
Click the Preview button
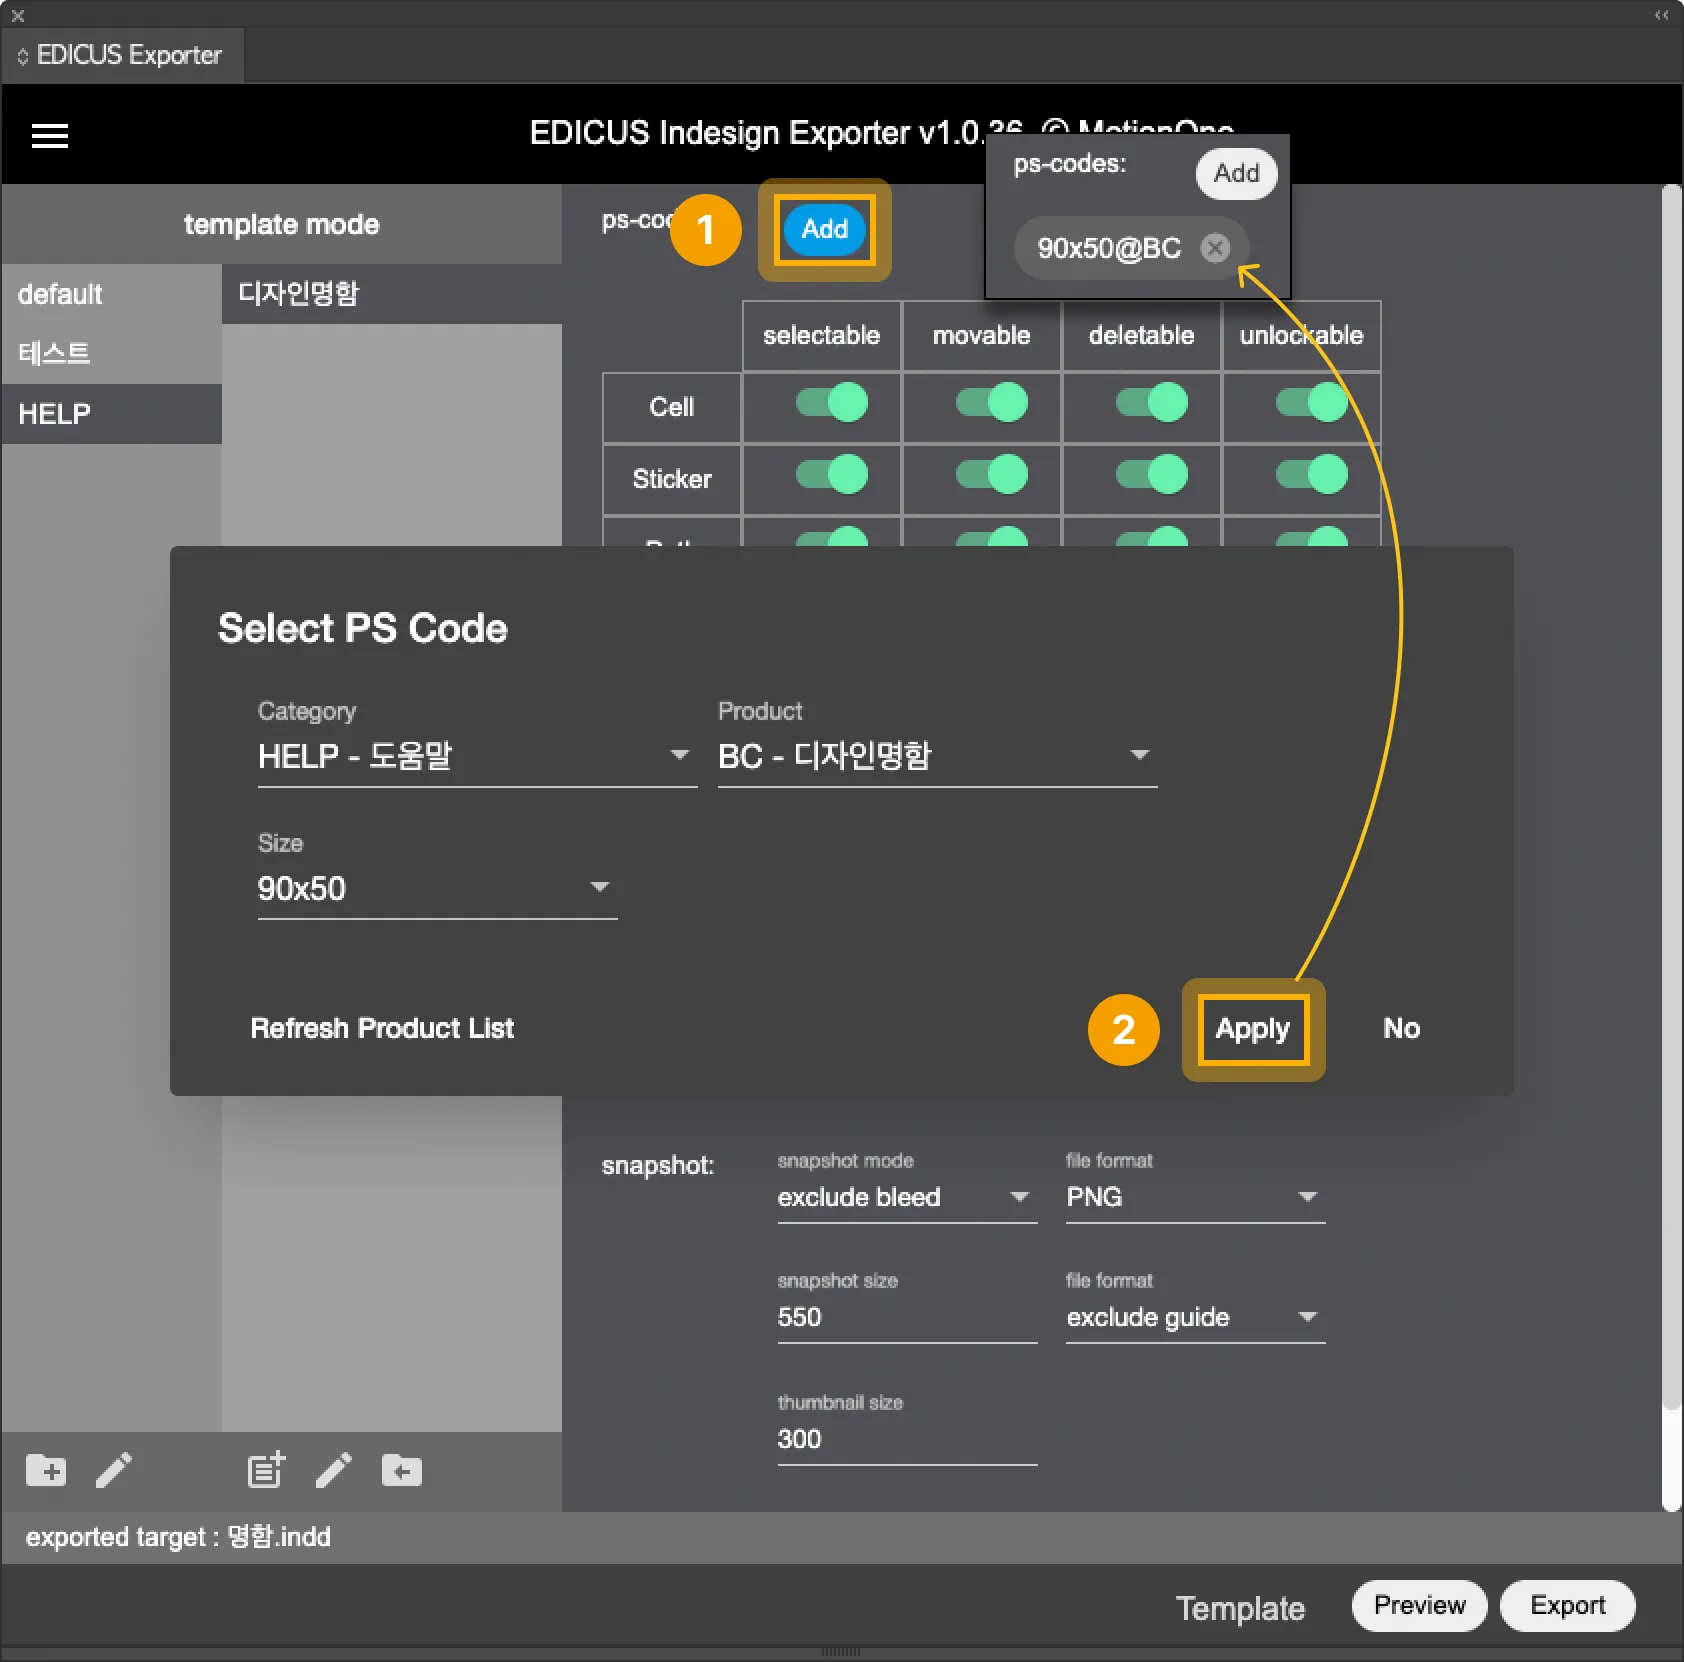coord(1419,1606)
